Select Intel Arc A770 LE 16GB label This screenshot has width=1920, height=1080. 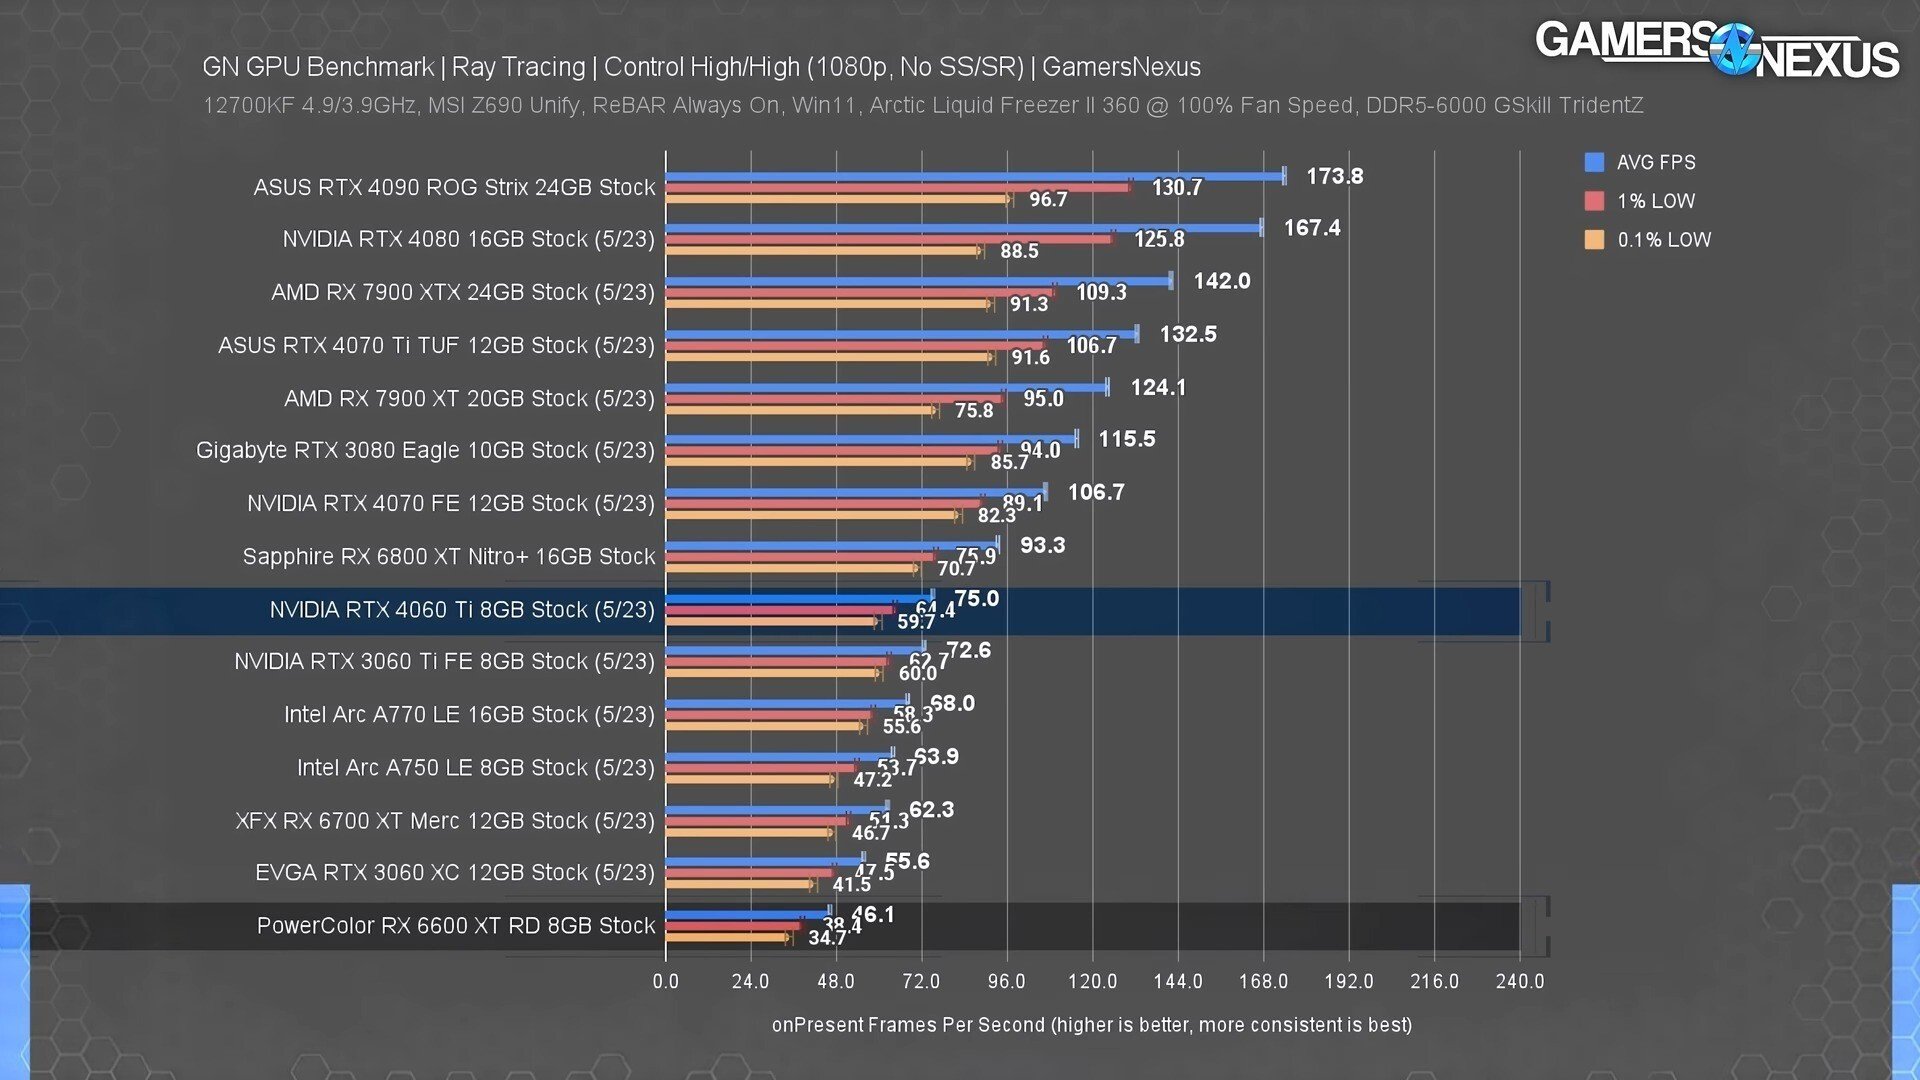(x=469, y=714)
